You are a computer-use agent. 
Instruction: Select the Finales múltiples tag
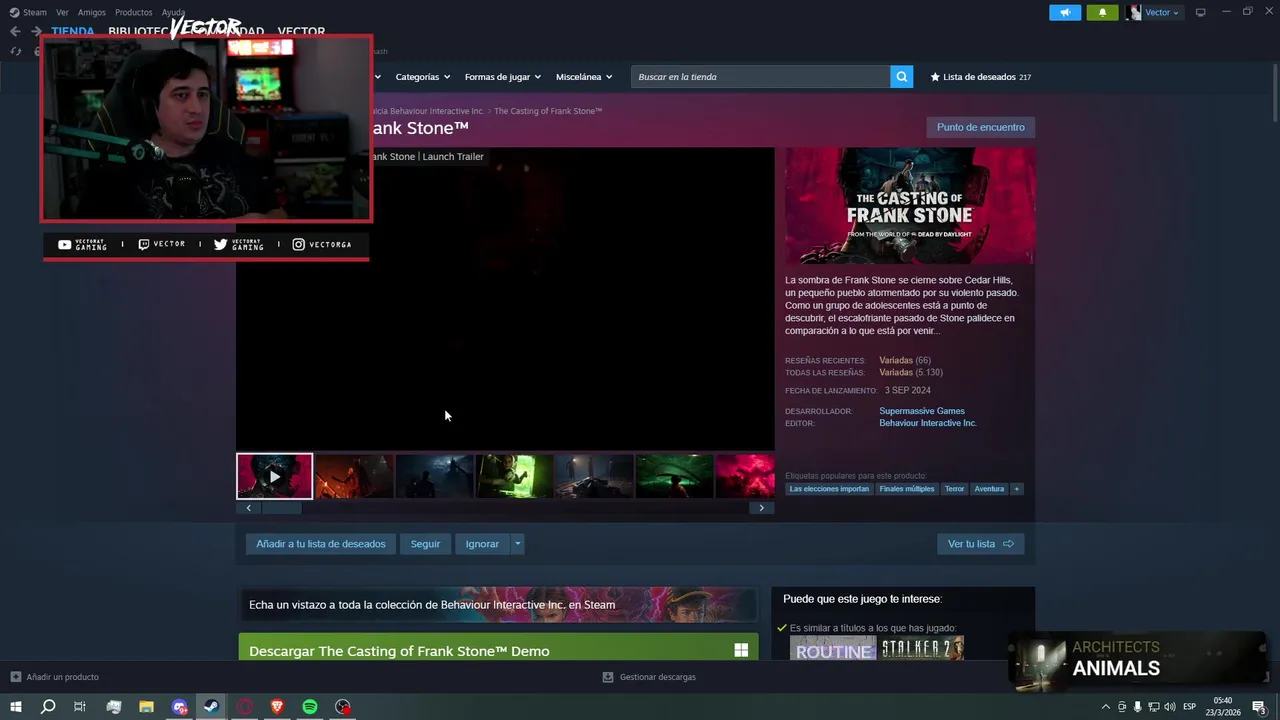(907, 489)
